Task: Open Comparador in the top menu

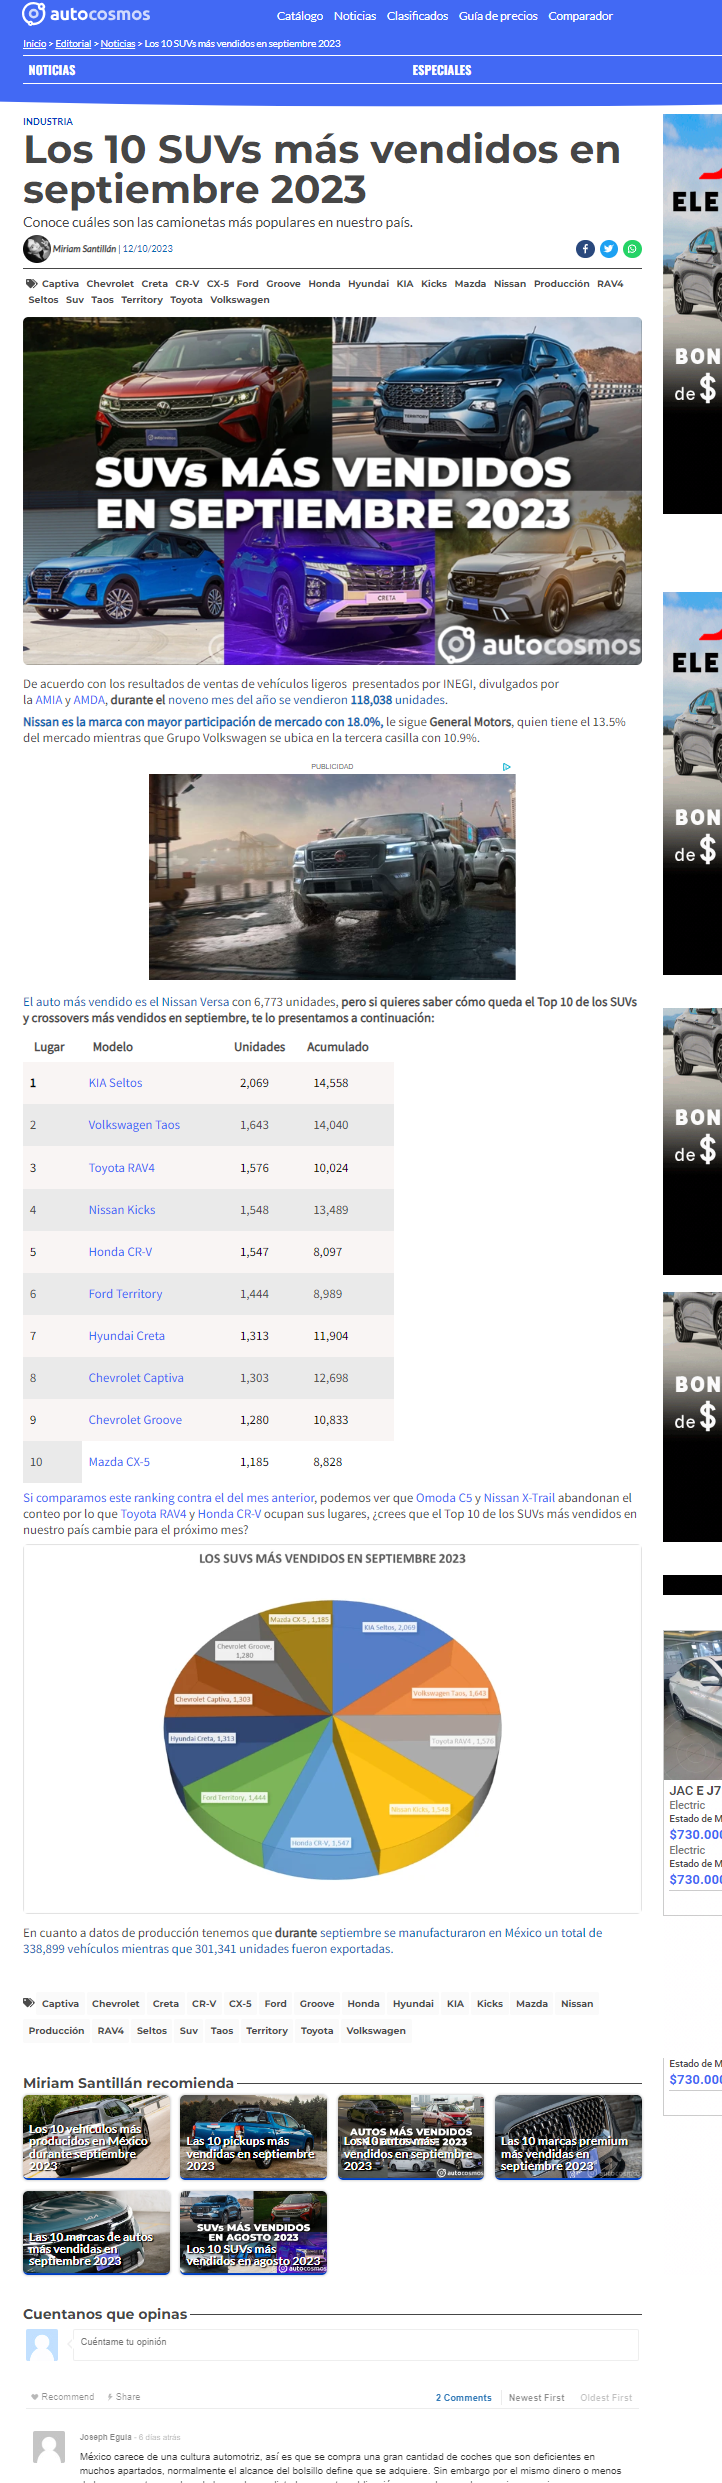Action: [x=581, y=16]
